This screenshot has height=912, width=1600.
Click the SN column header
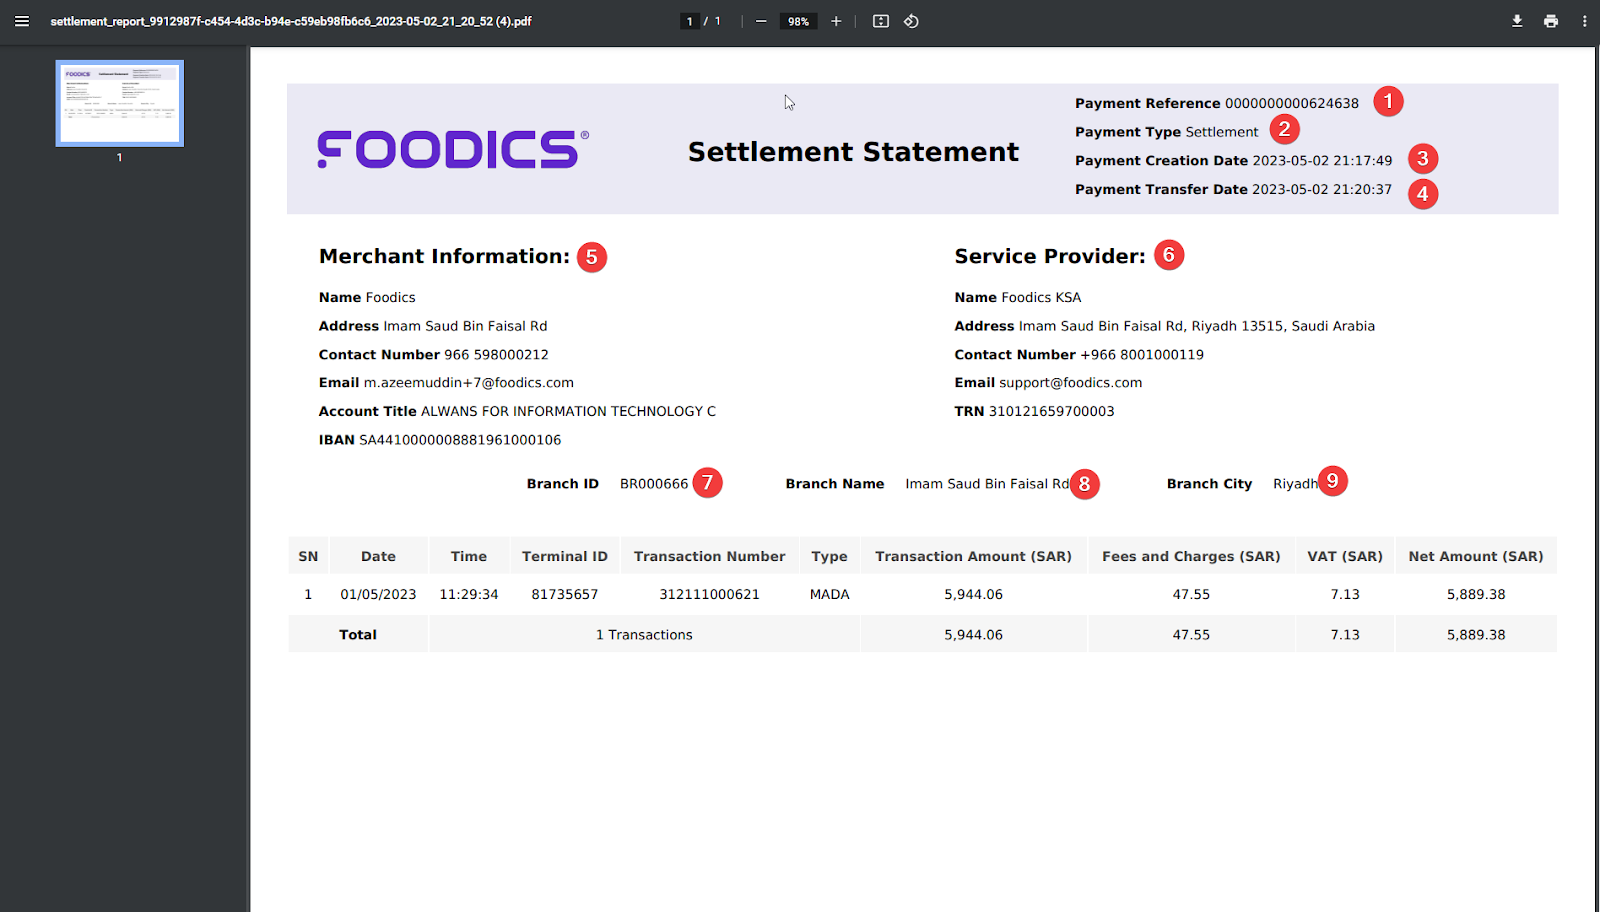pyautogui.click(x=308, y=556)
